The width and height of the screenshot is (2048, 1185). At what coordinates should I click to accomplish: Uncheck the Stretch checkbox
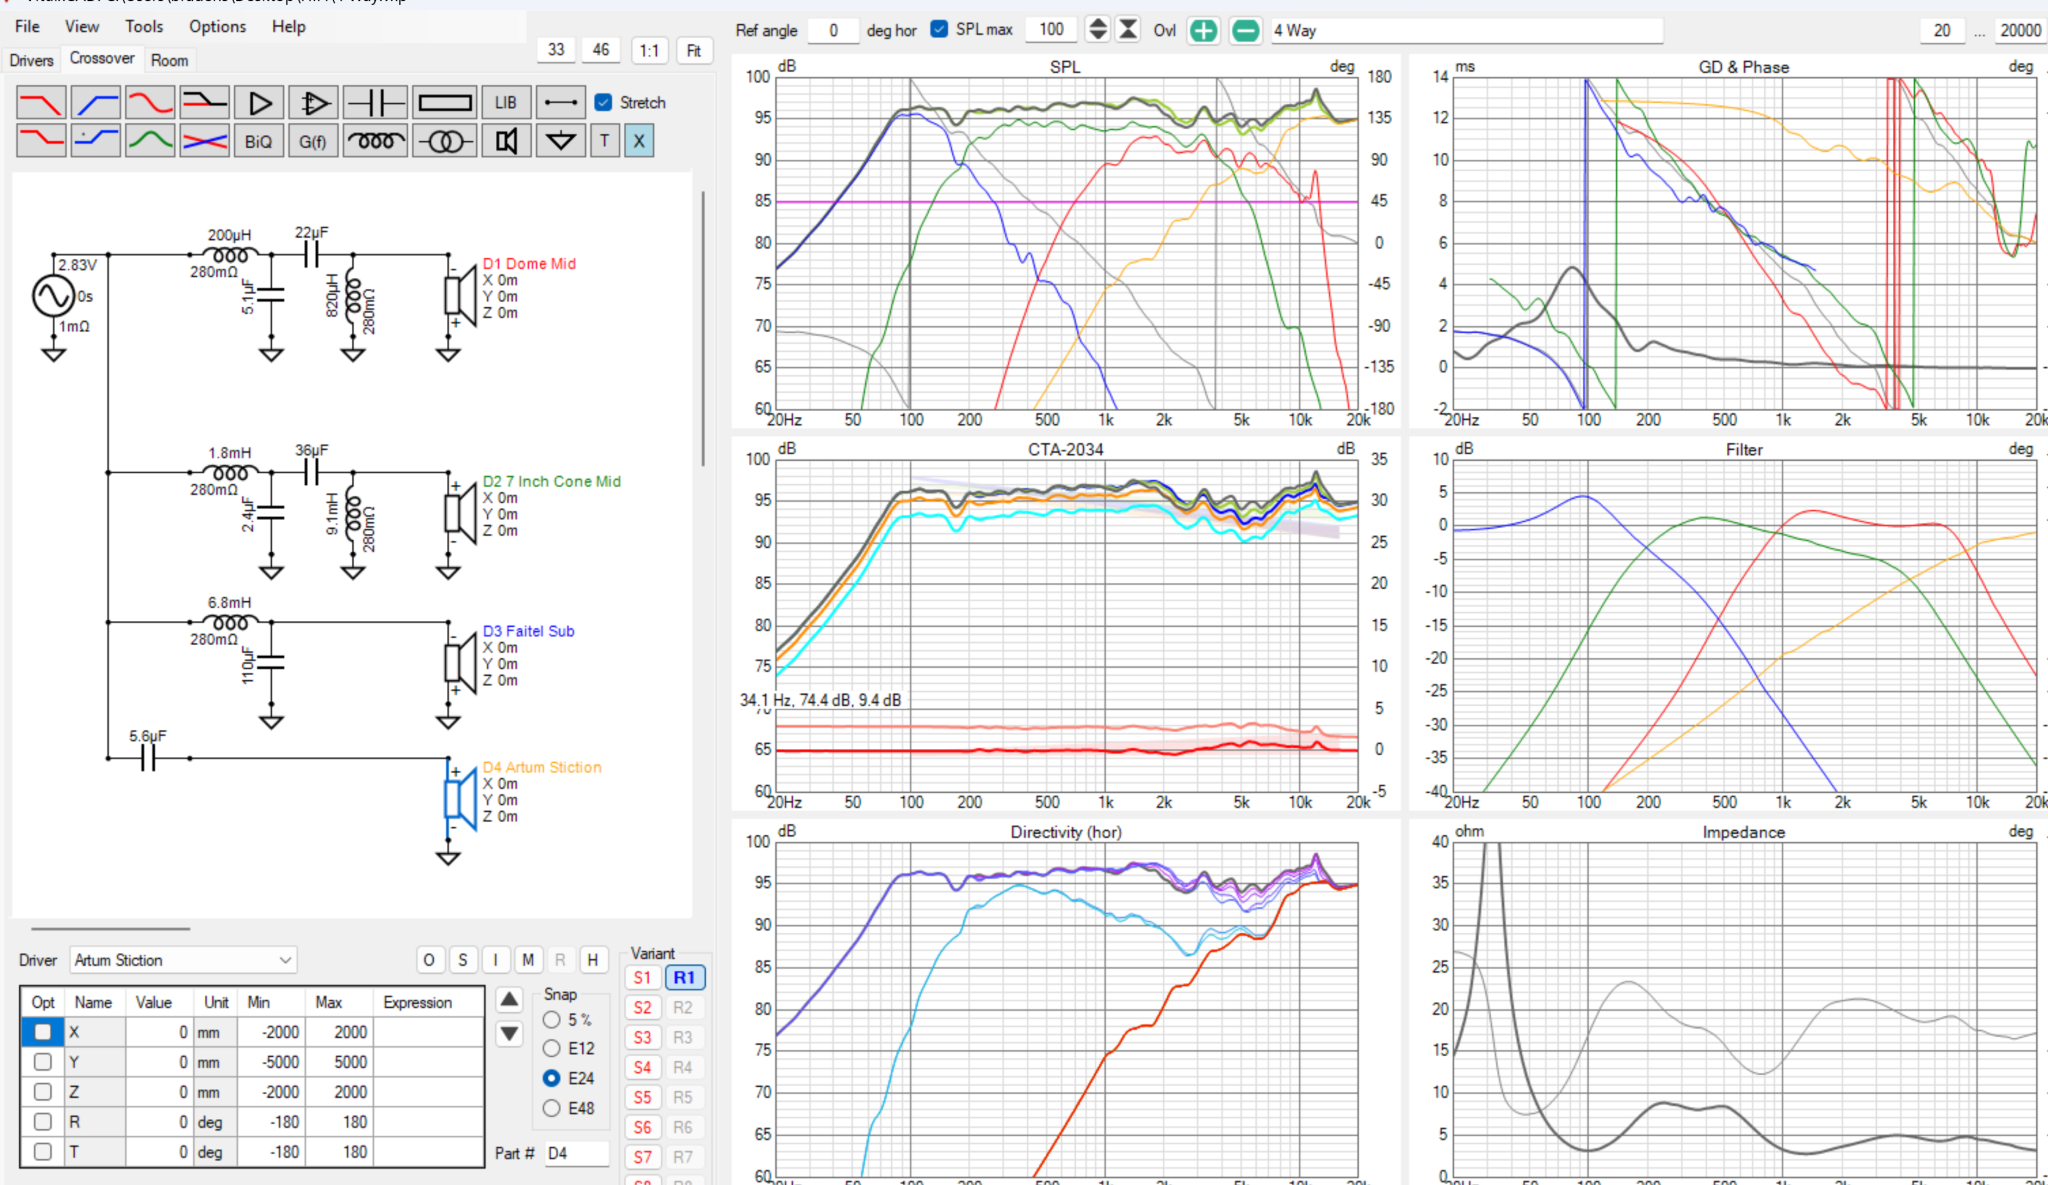603,102
